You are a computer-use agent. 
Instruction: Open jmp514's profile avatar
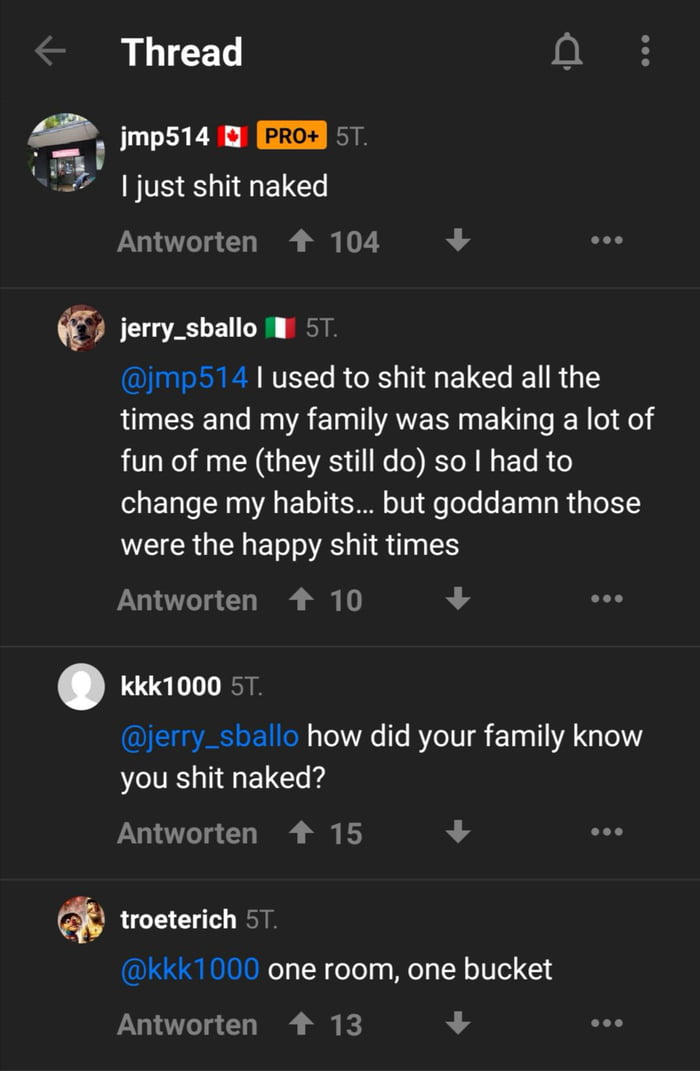pos(66,153)
